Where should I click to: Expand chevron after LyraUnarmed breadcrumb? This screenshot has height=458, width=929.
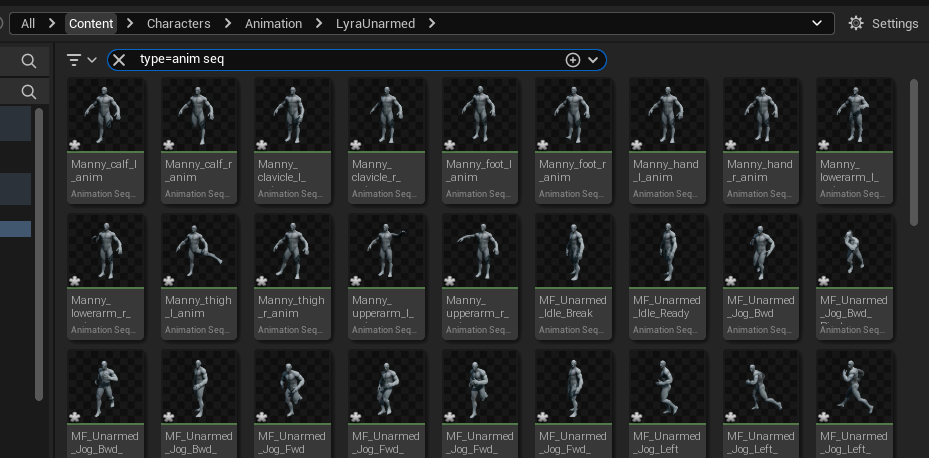coord(431,24)
